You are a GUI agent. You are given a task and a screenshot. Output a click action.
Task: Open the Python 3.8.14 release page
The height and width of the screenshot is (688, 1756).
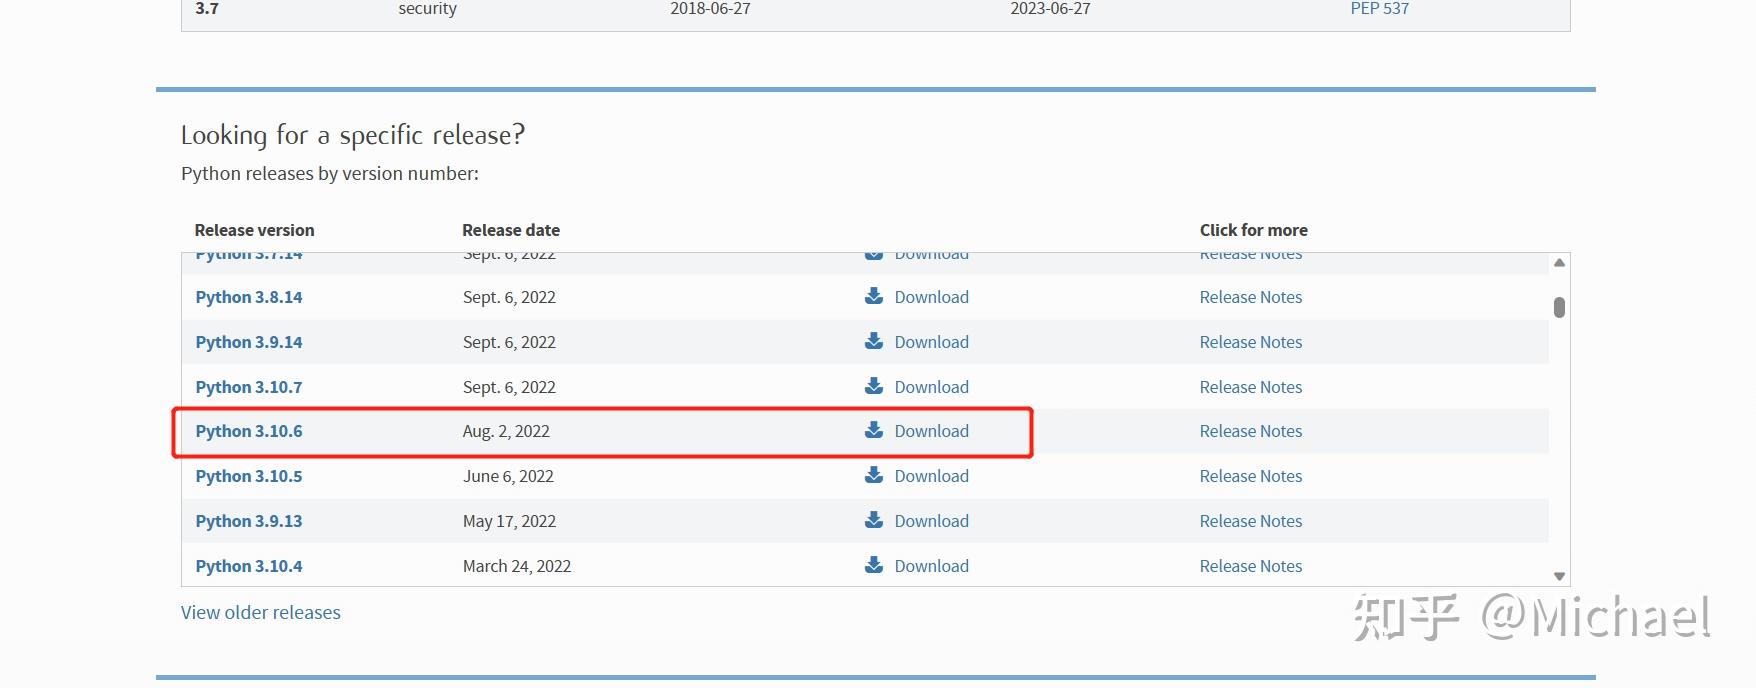249,297
